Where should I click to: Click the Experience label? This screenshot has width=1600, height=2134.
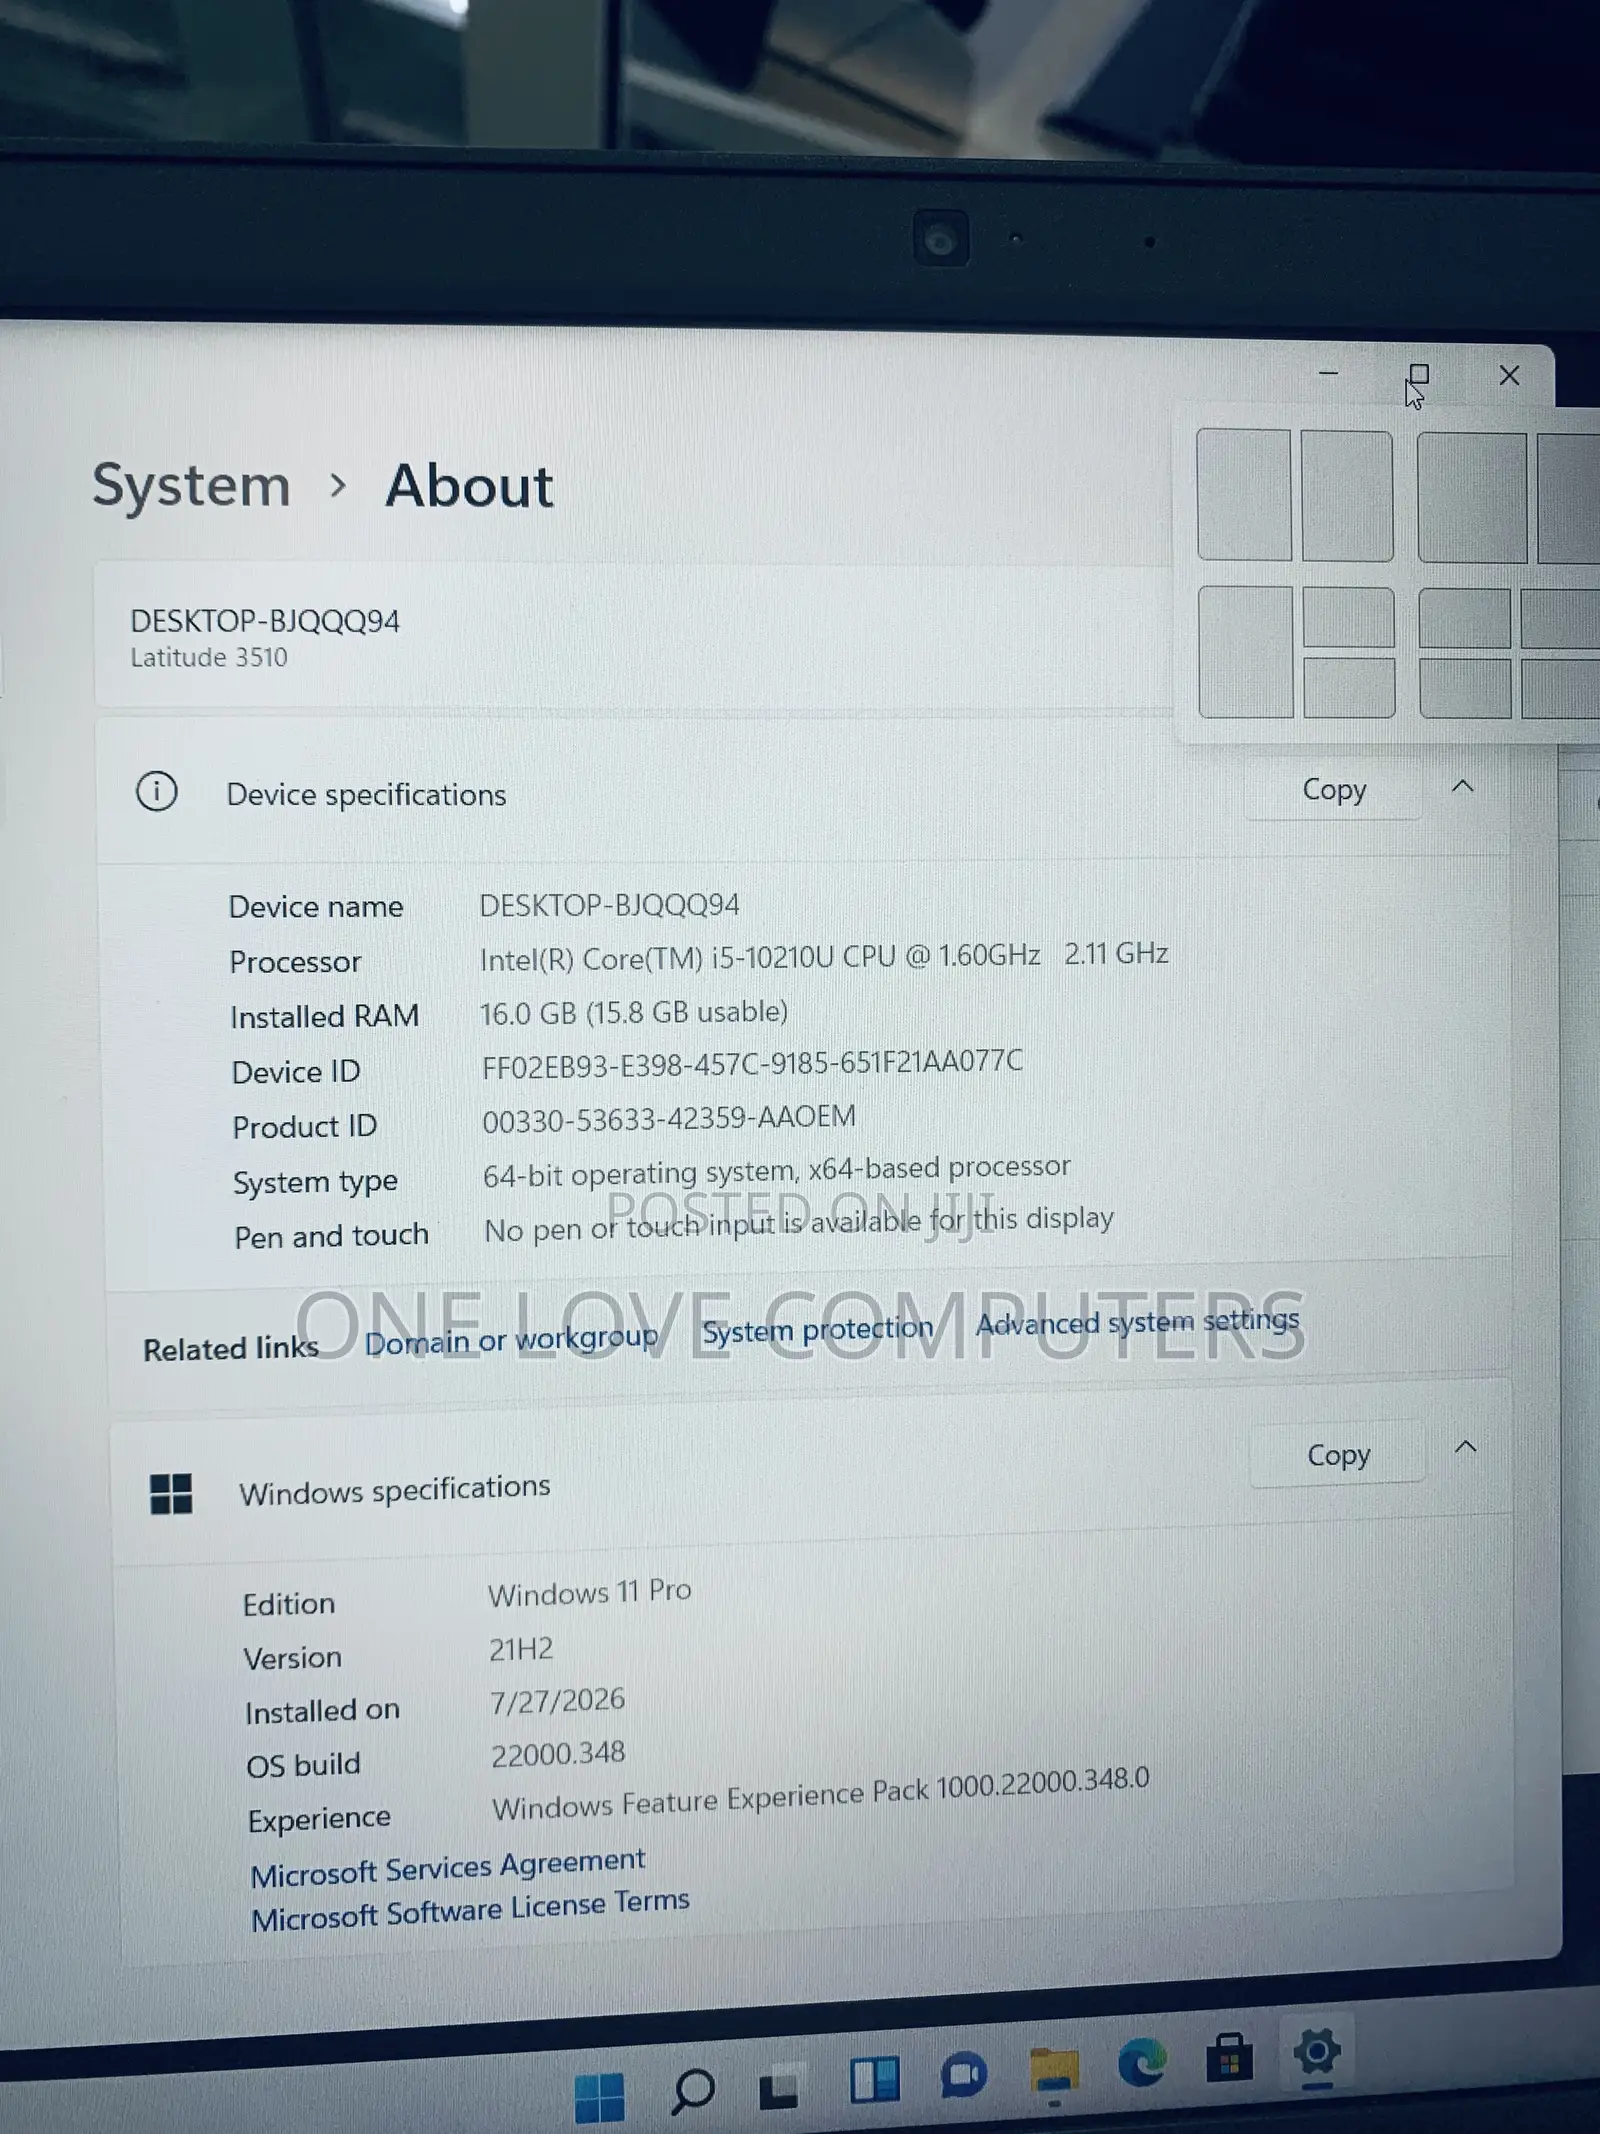[320, 1819]
